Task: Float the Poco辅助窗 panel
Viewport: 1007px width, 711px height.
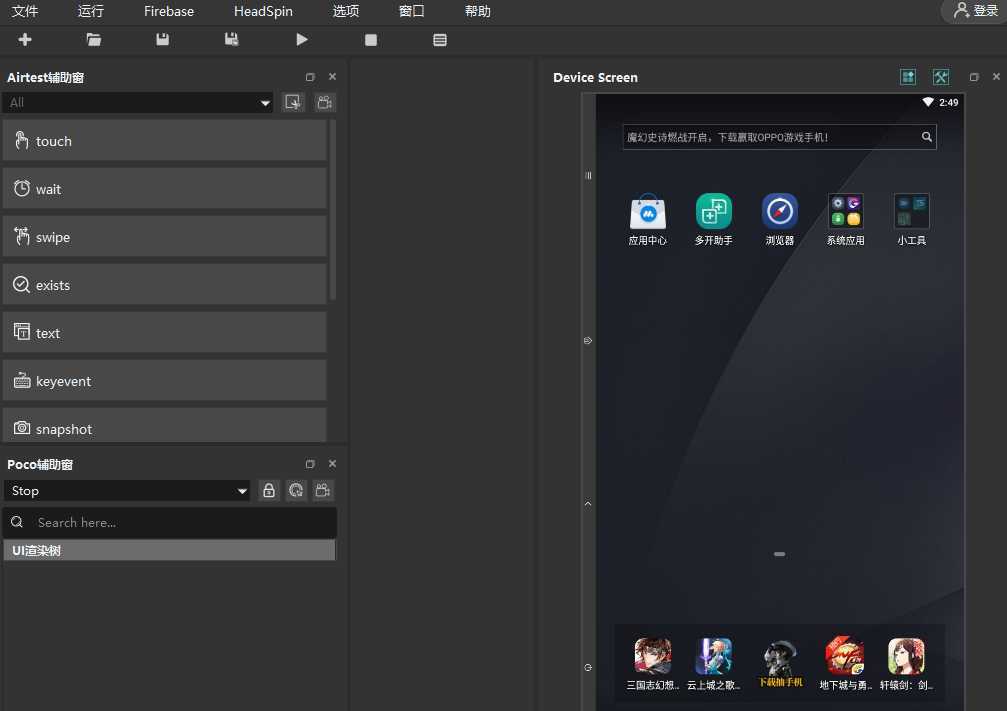Action: 310,464
